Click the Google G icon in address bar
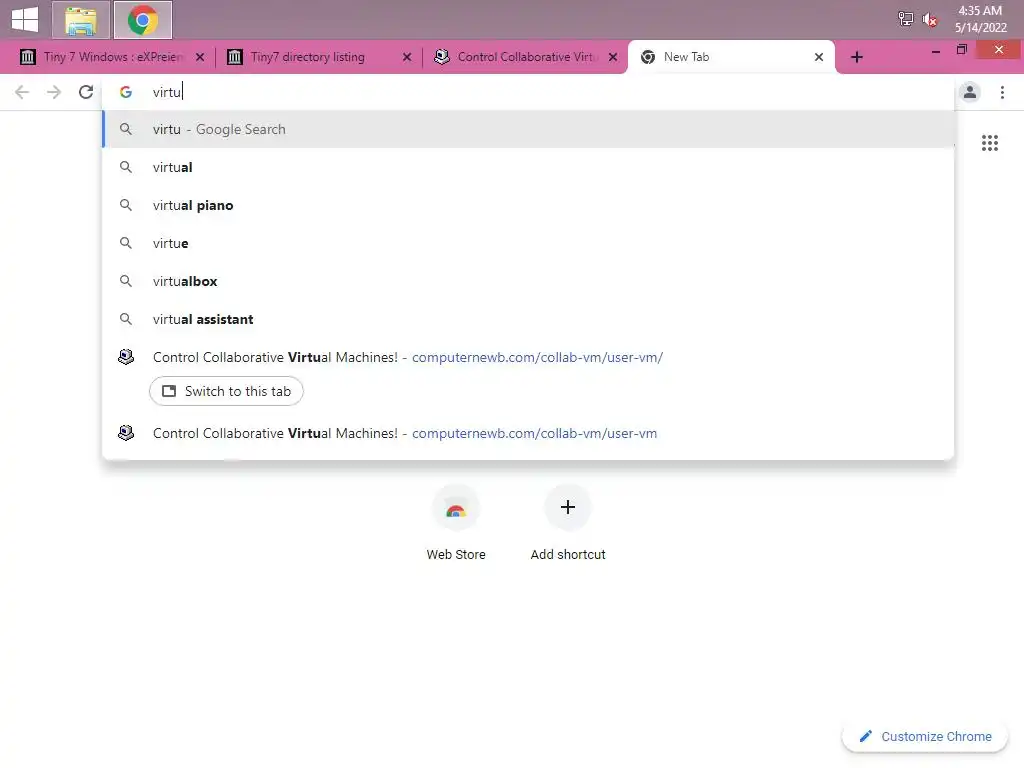Image resolution: width=1024 pixels, height=768 pixels. pos(126,92)
